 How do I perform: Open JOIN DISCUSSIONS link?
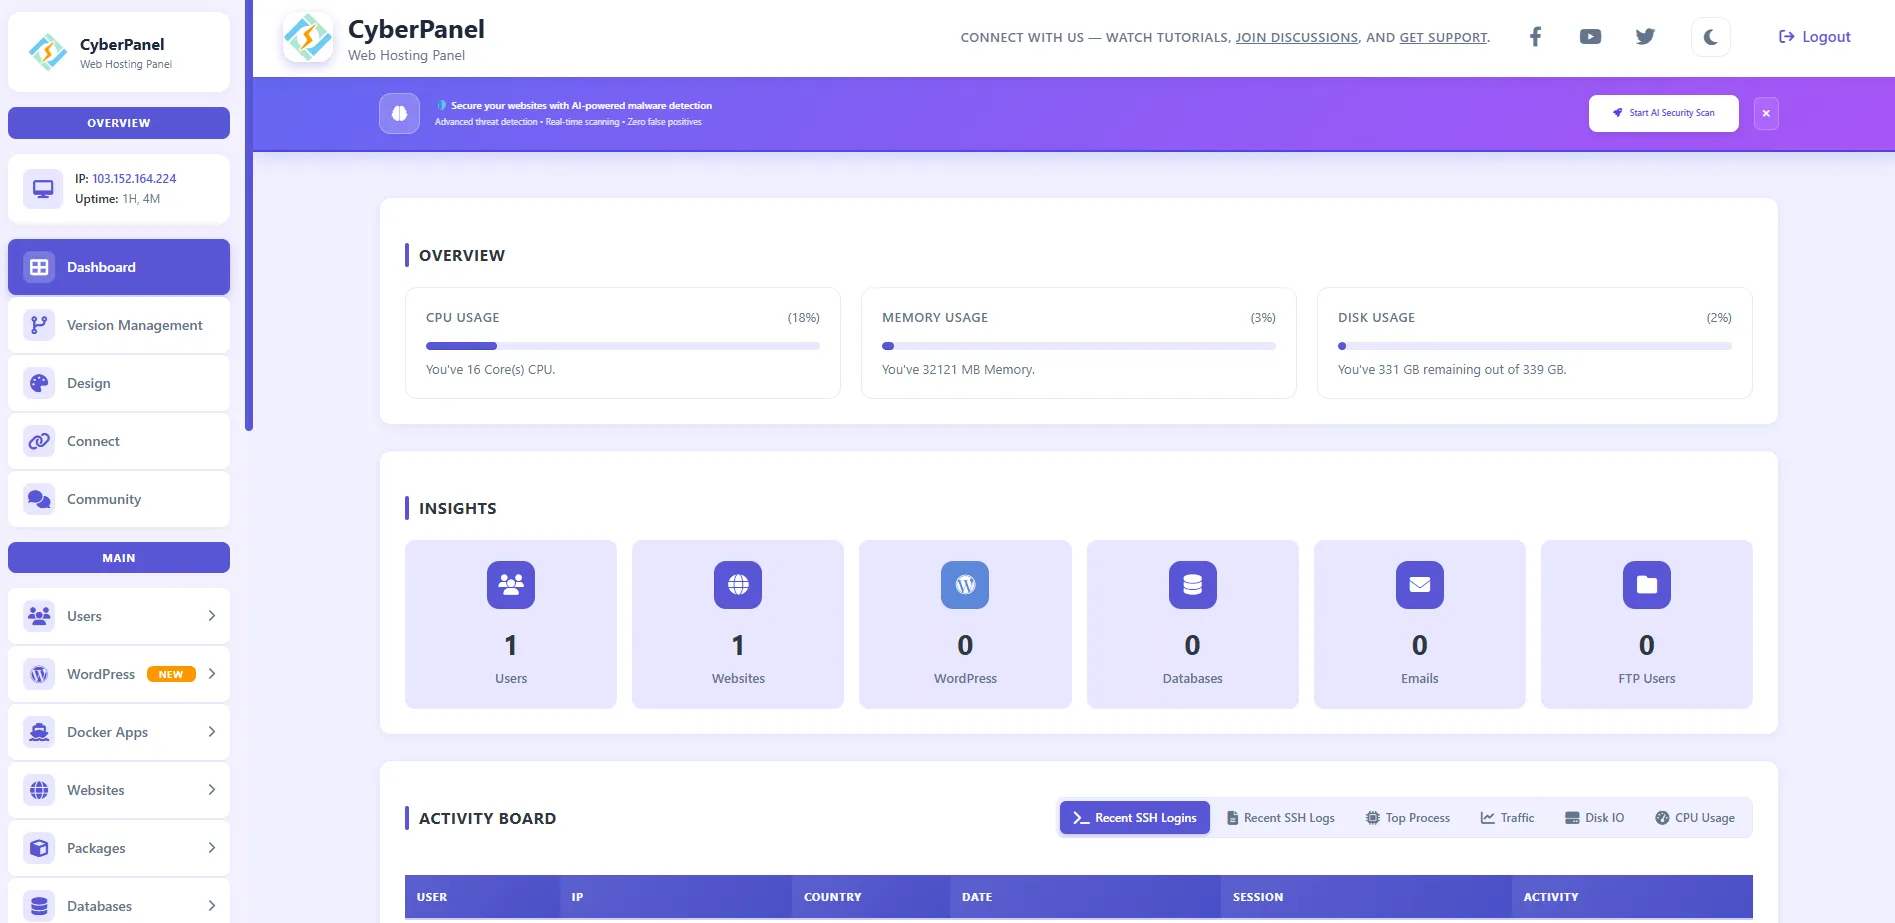click(x=1296, y=38)
